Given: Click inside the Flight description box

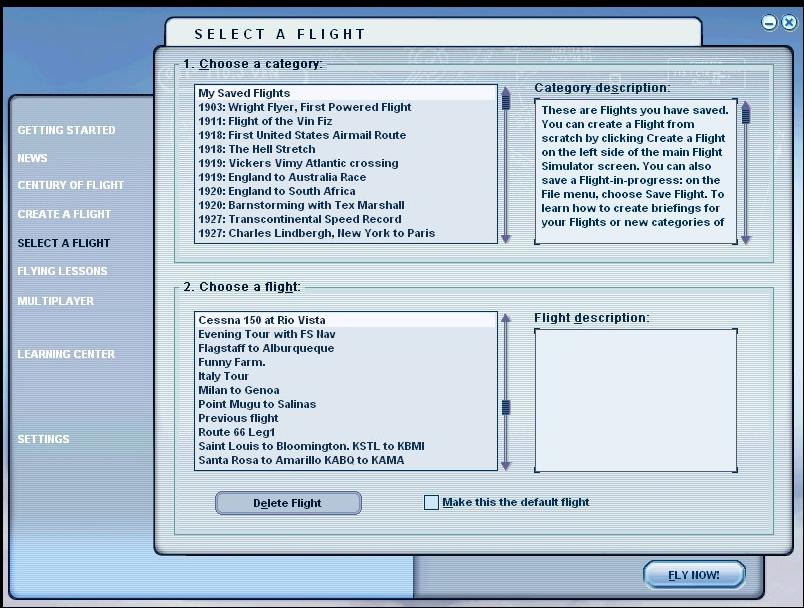Looking at the screenshot, I should [x=636, y=400].
